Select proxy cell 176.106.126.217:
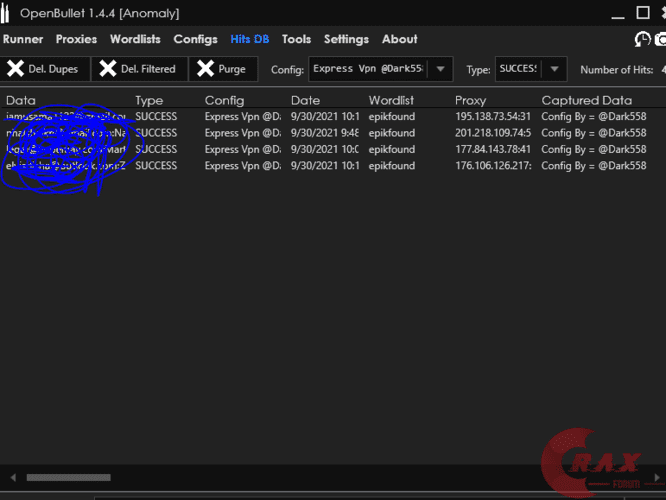The height and width of the screenshot is (500, 666). pos(493,166)
